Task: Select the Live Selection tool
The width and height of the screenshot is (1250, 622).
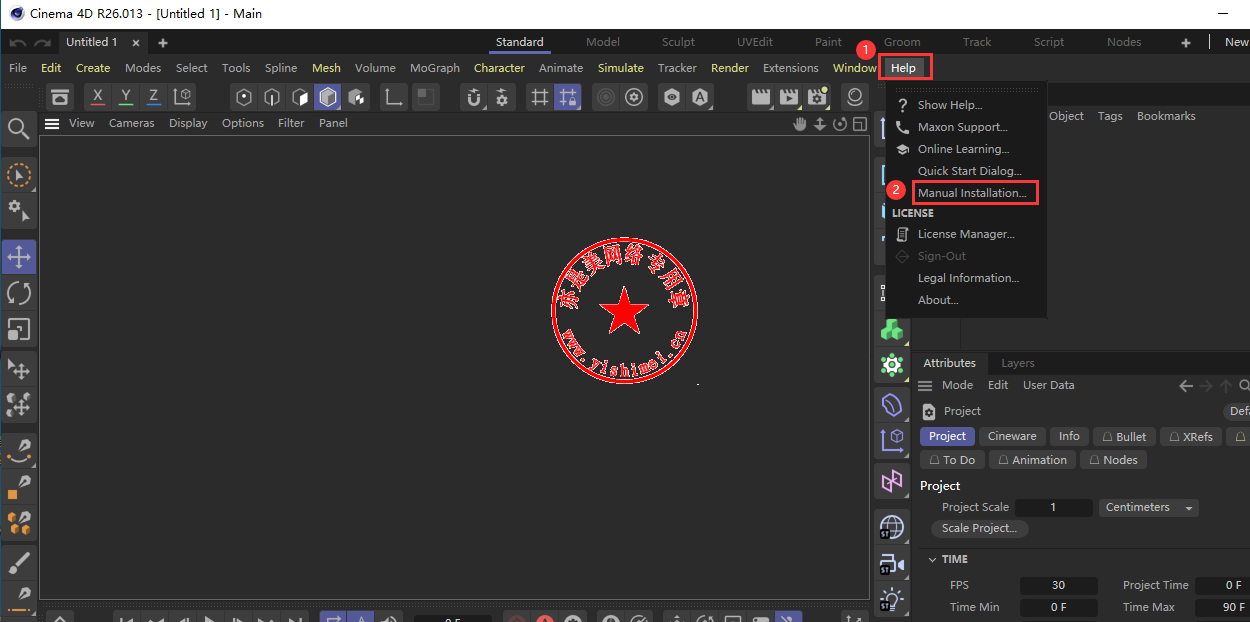Action: pyautogui.click(x=19, y=175)
